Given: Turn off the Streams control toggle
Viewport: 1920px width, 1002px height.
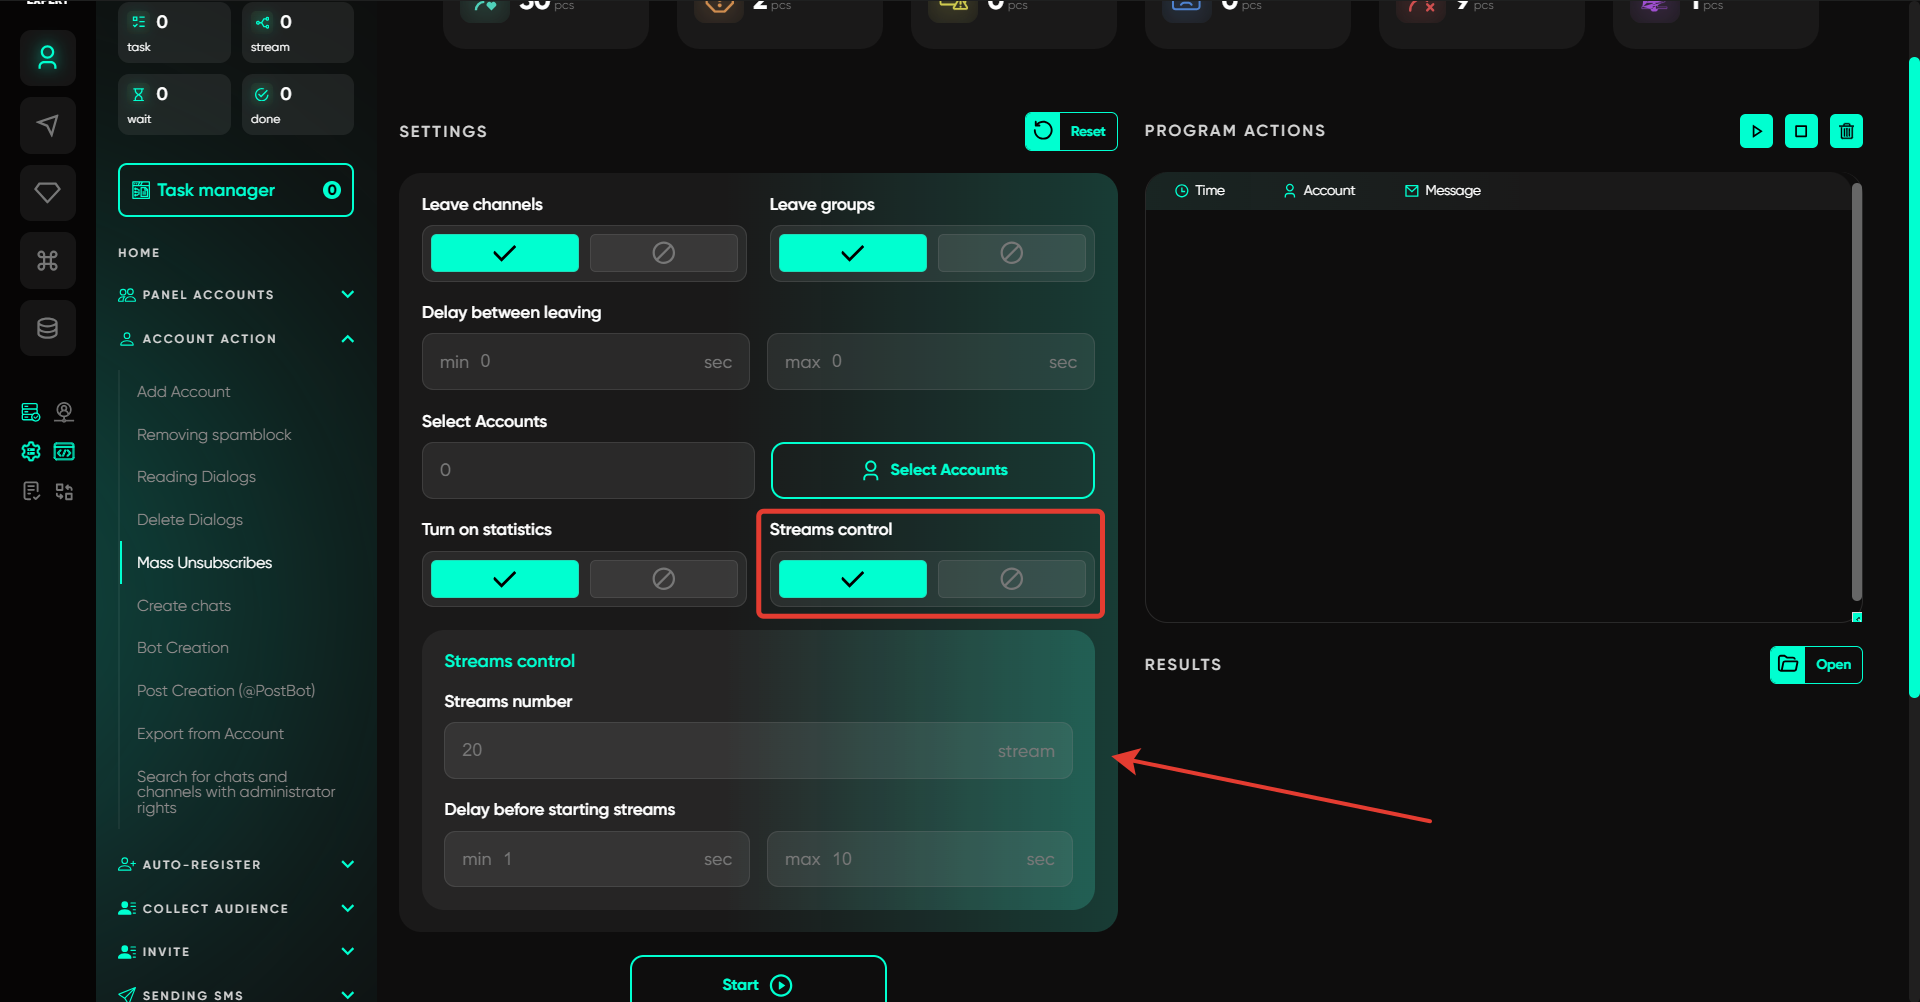Looking at the screenshot, I should (1011, 579).
